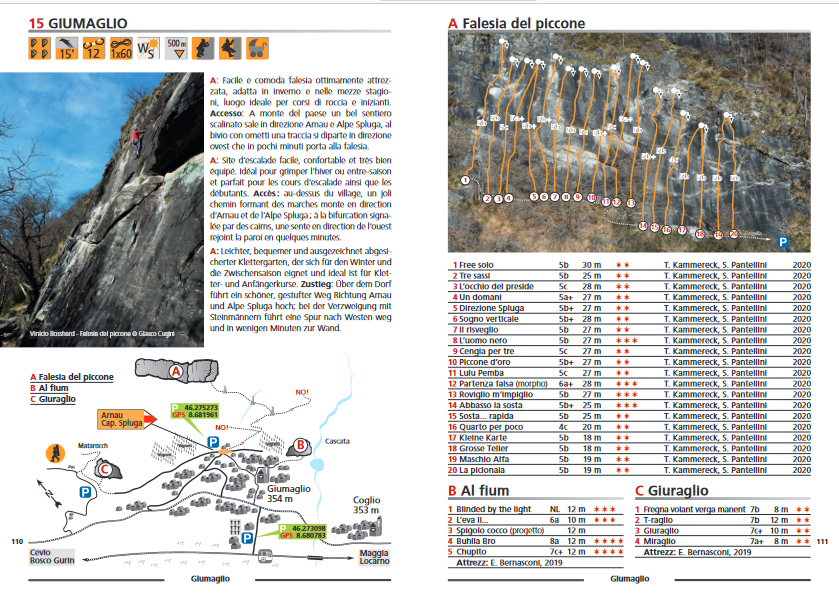The image size is (839, 595).
Task: Click the orange hiker icon on the map
Action: pos(55,453)
